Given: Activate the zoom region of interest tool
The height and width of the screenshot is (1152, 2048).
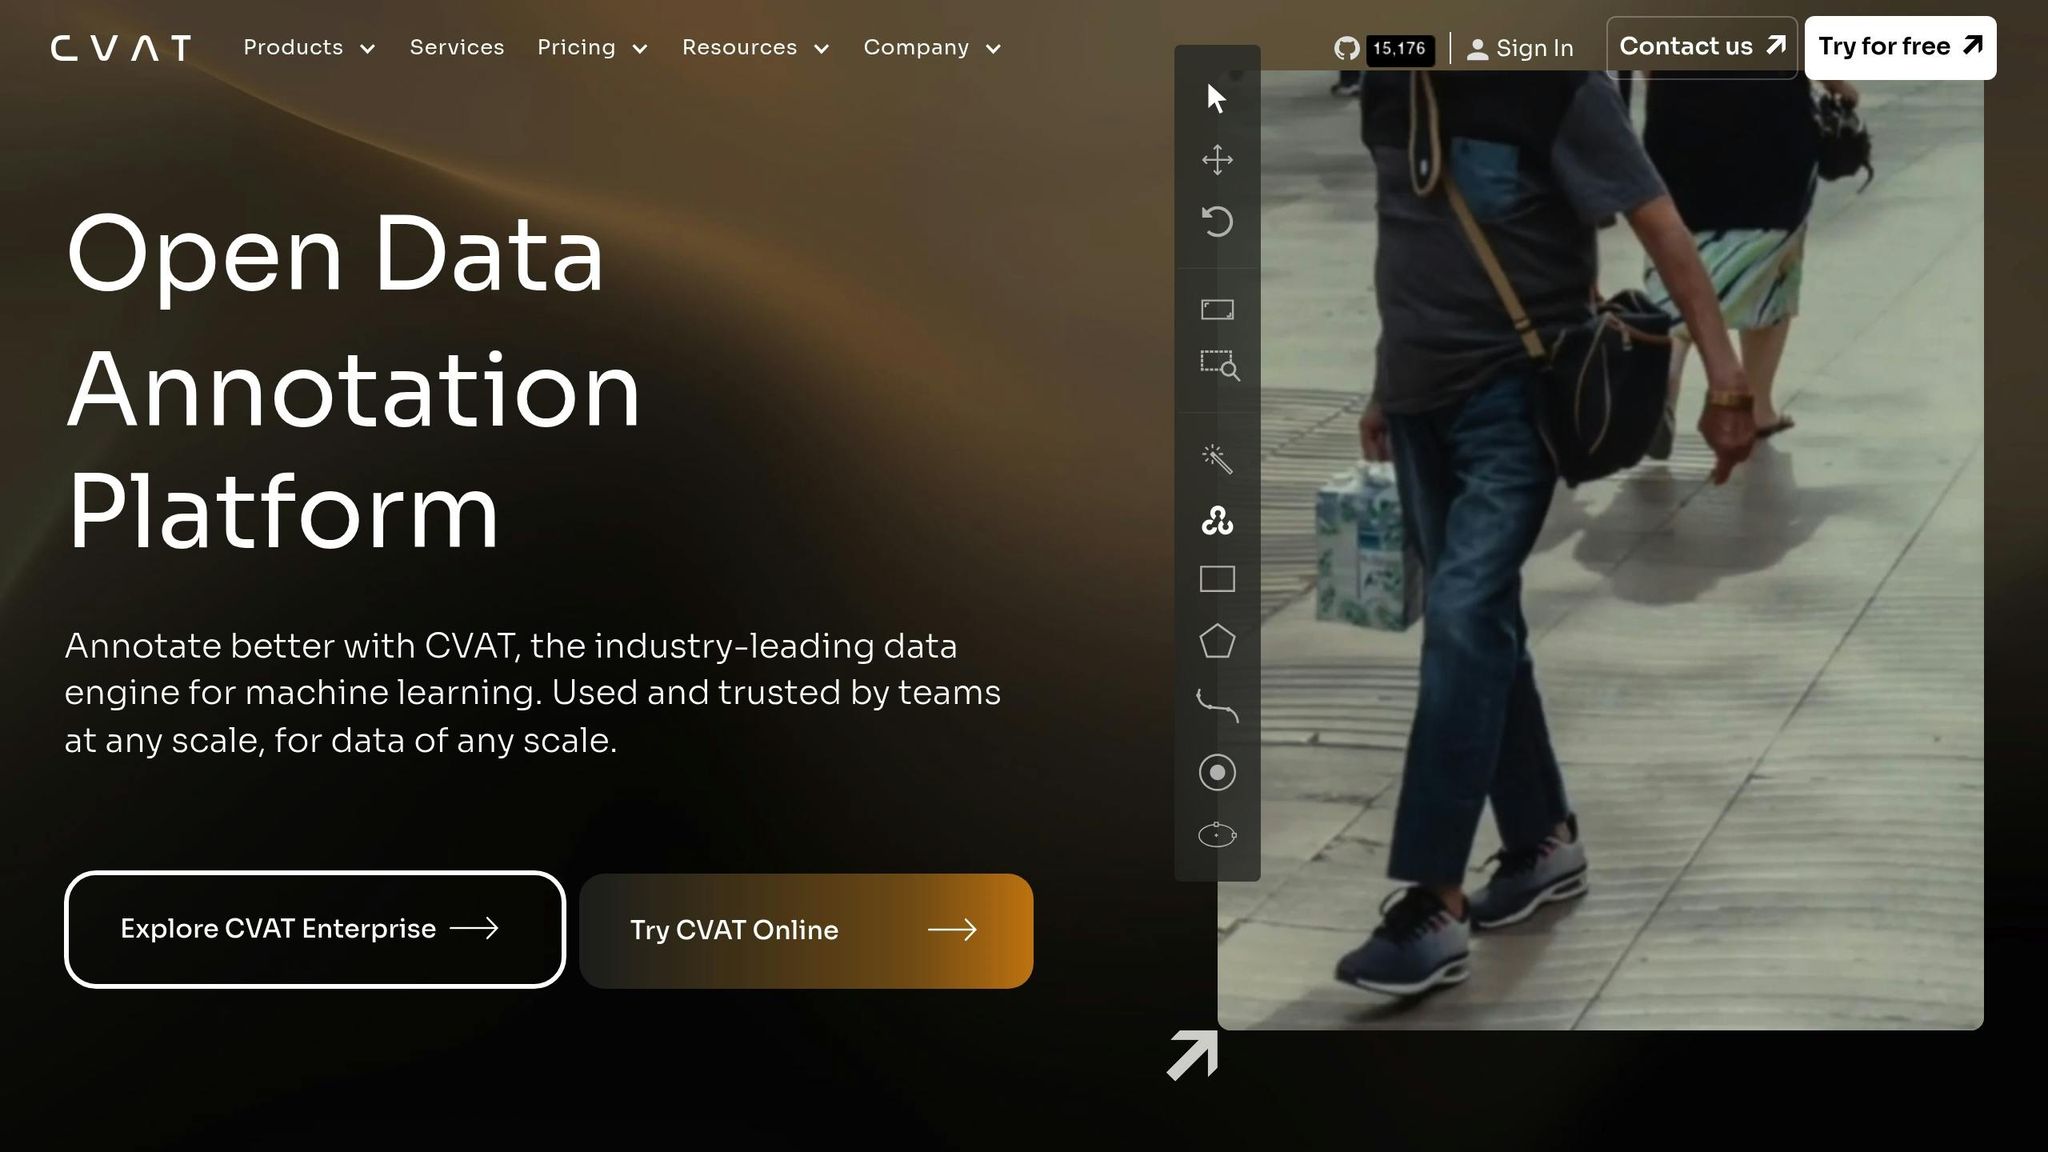Looking at the screenshot, I should pyautogui.click(x=1219, y=365).
